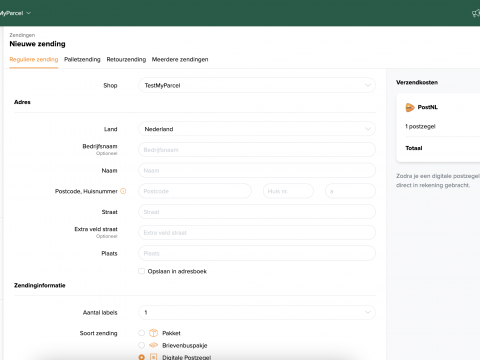Go to the Zendingen breadcrumb link
Screen dimensions: 480x360
[22, 35]
